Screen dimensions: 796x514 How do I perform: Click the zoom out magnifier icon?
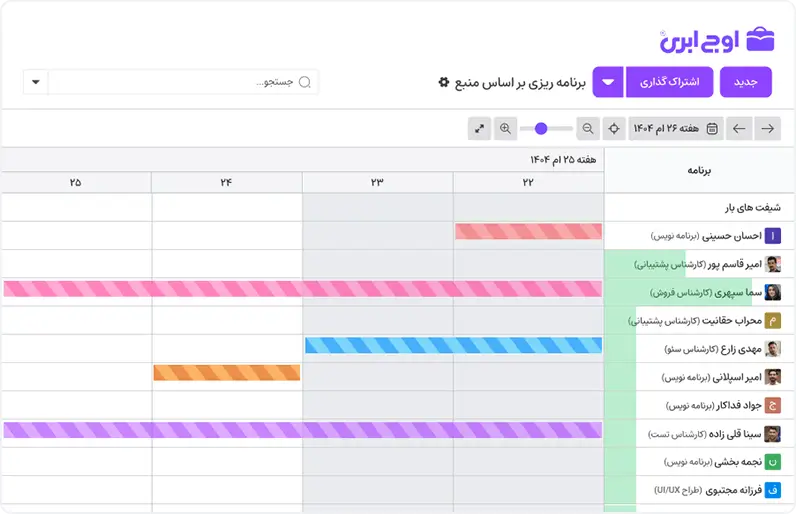pos(588,128)
